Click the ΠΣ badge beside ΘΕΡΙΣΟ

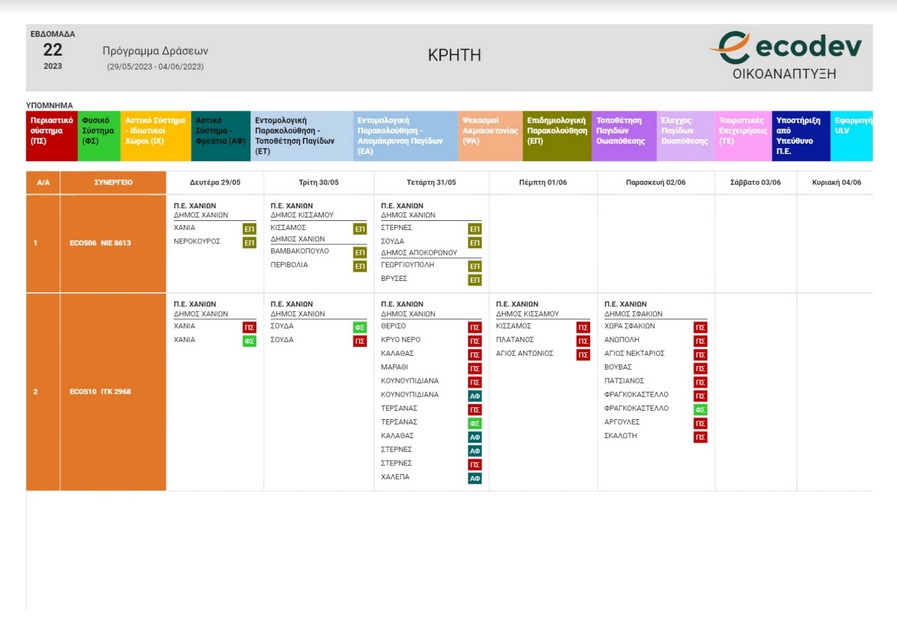475,327
